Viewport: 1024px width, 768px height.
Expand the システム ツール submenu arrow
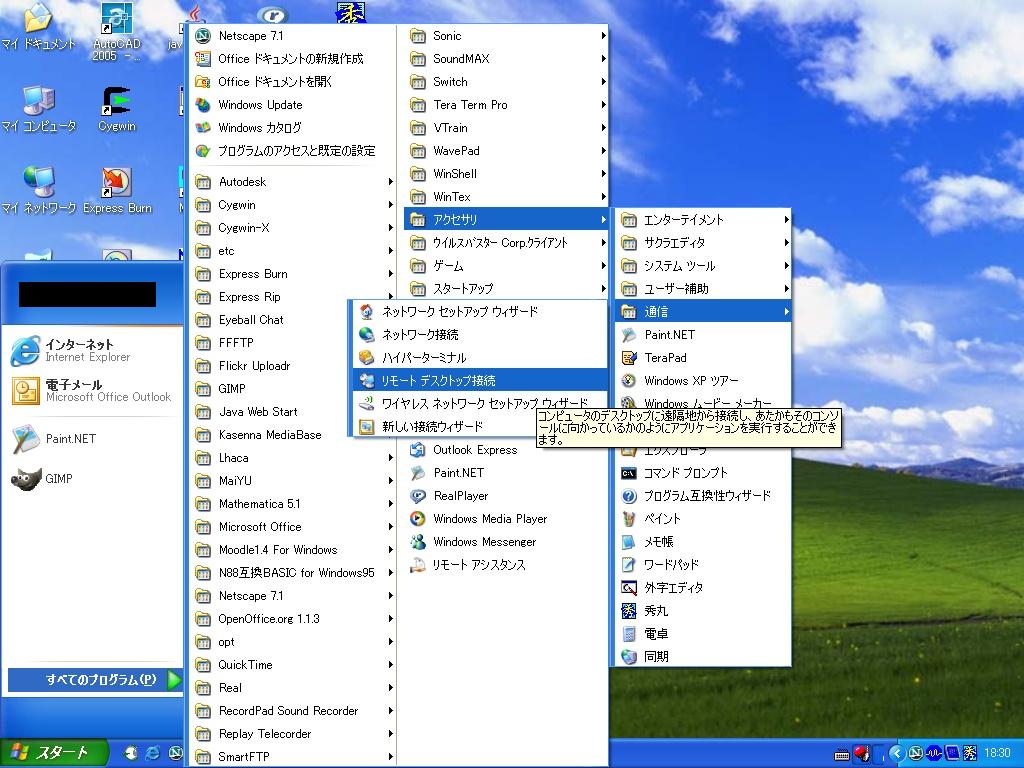pos(786,266)
